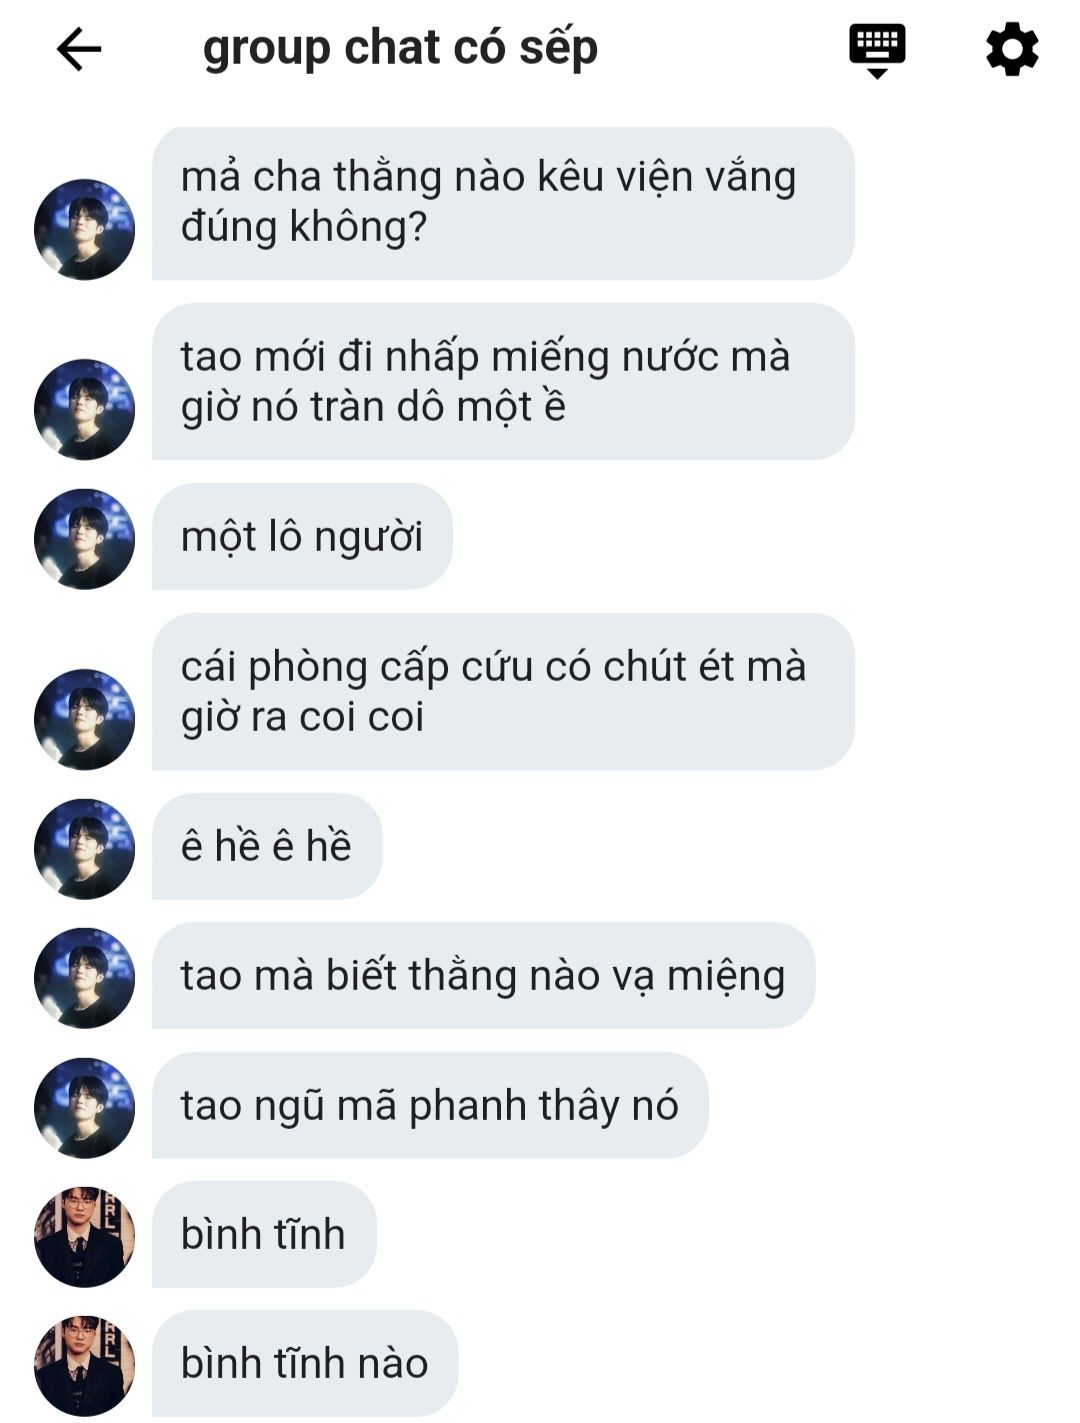This screenshot has width=1080, height=1423.
Task: Select the message 'mả cha thằng nào kêu viện vắng'
Action: (x=503, y=203)
